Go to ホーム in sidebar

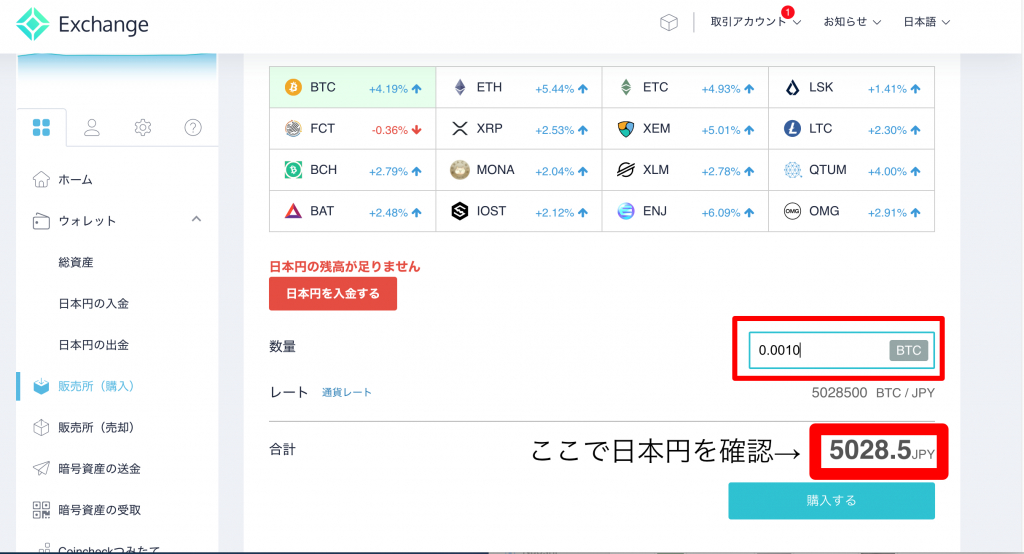75,180
